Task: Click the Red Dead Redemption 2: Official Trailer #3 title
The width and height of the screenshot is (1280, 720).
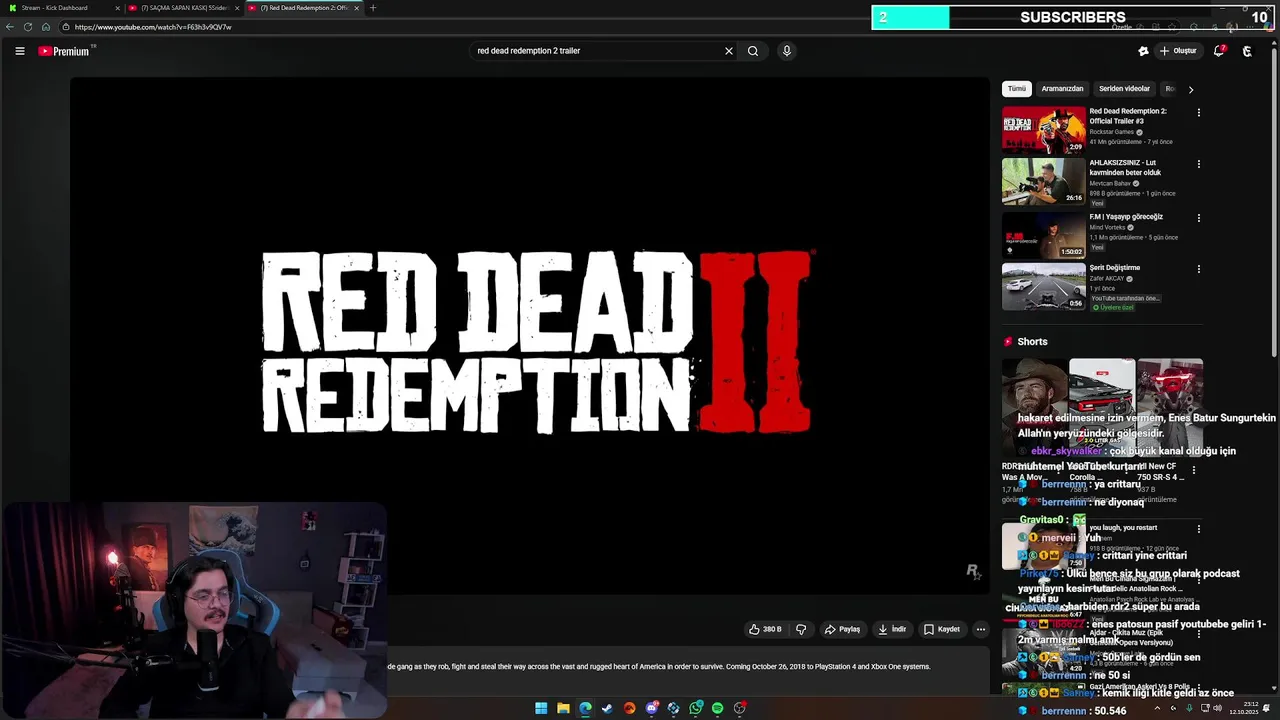Action: [x=1128, y=116]
